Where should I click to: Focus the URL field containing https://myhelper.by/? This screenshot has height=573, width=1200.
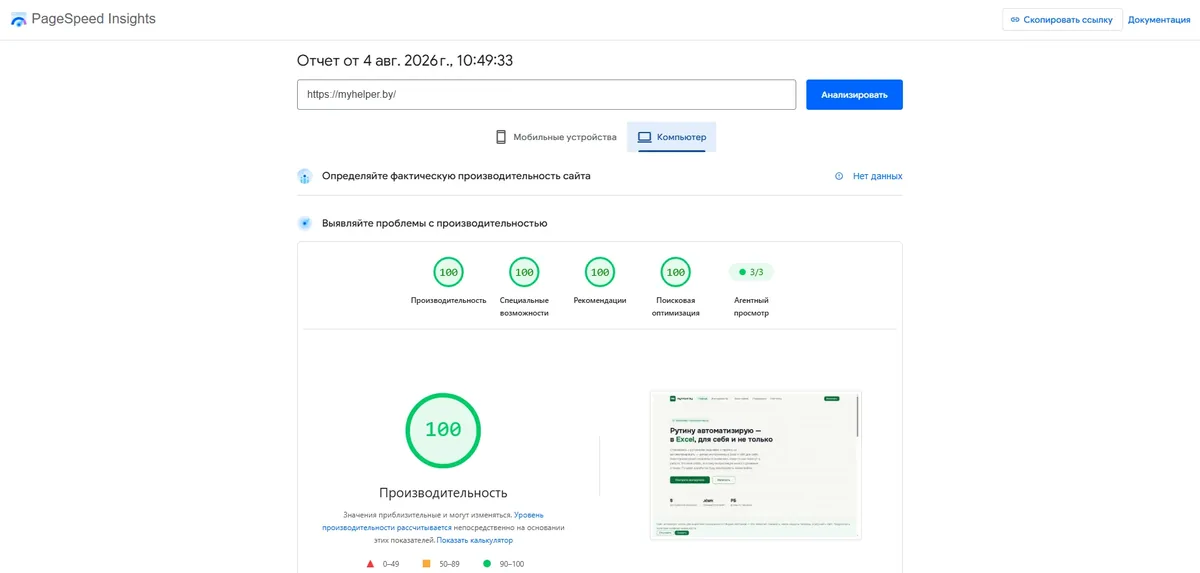coord(546,95)
